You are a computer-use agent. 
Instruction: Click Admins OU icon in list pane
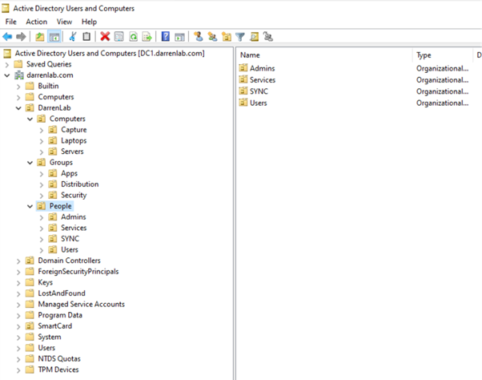pos(243,68)
